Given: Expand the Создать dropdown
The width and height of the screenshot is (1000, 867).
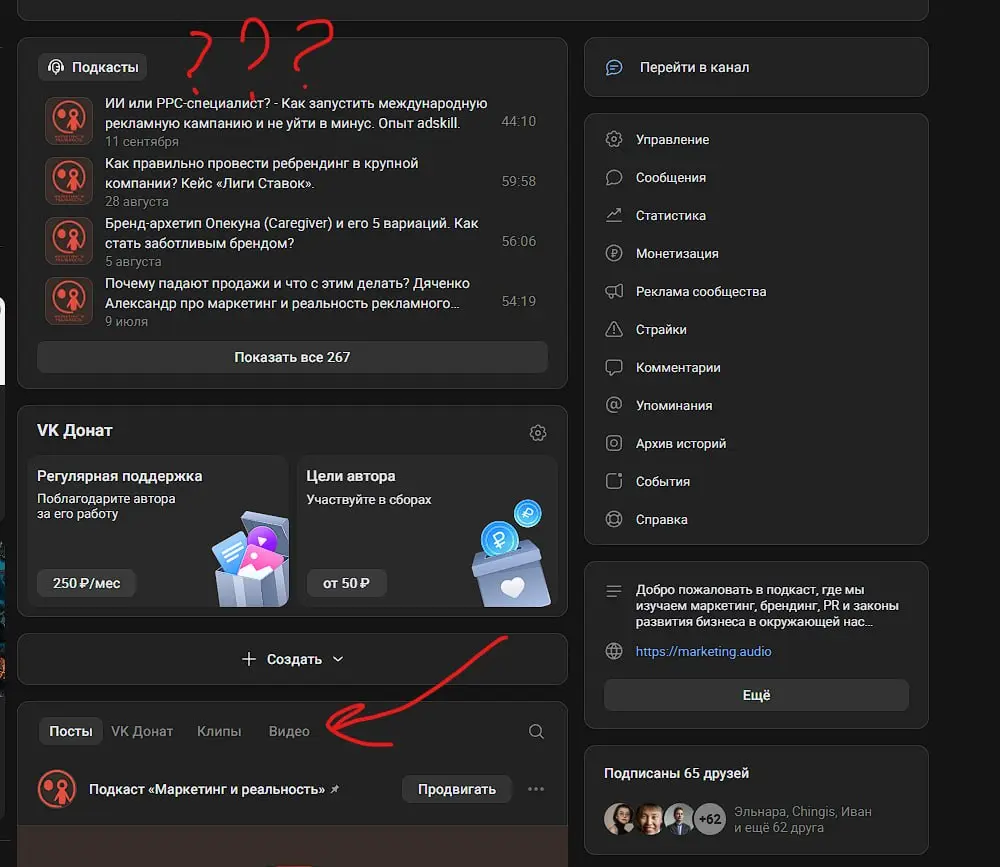Looking at the screenshot, I should [292, 659].
